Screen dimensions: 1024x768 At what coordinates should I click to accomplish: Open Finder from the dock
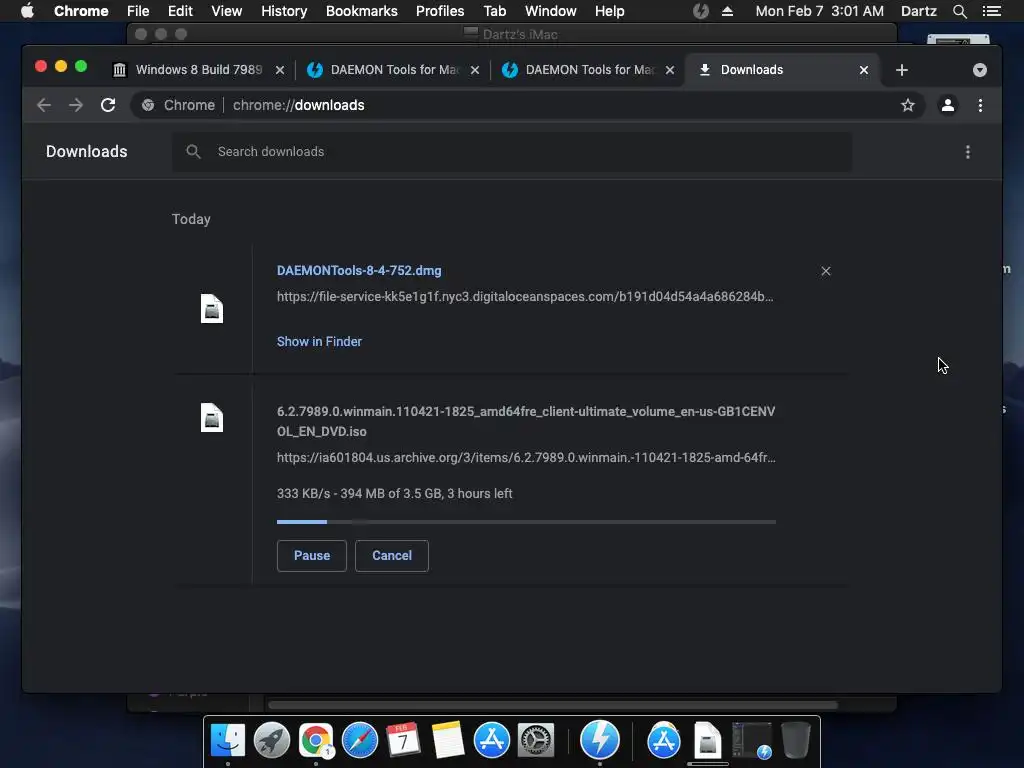[x=227, y=740]
